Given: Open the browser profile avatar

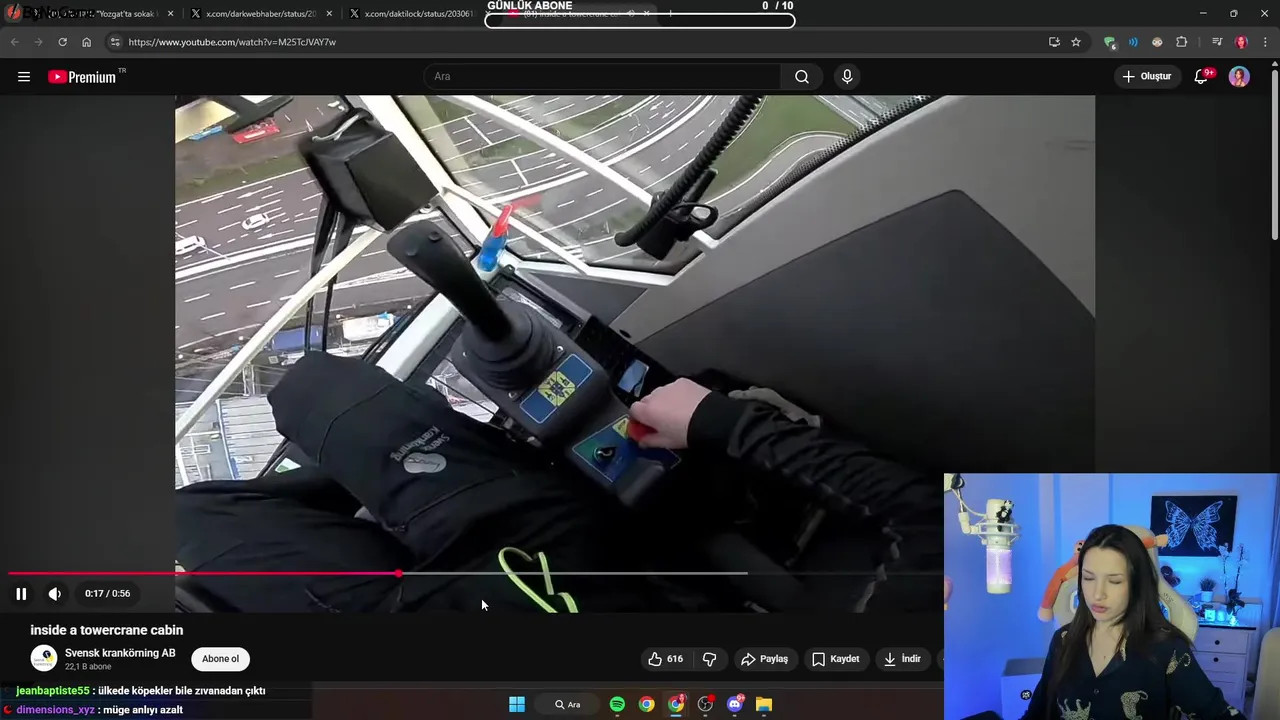Looking at the screenshot, I should click(x=1241, y=42).
